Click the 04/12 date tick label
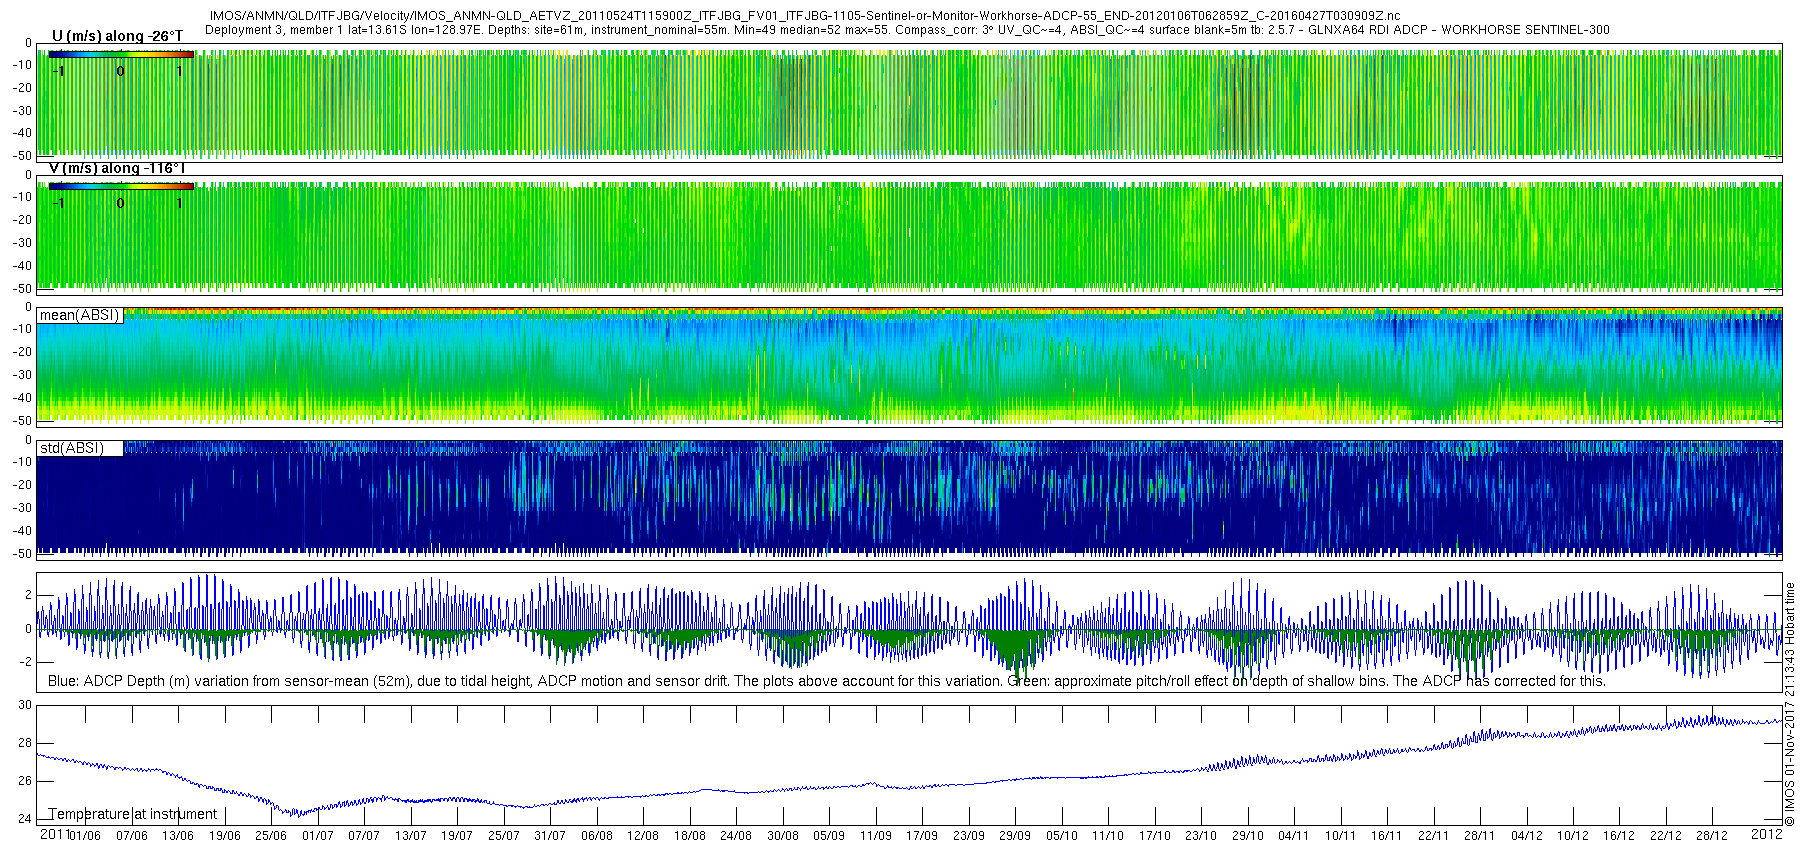1800x850 pixels. click(x=1527, y=835)
